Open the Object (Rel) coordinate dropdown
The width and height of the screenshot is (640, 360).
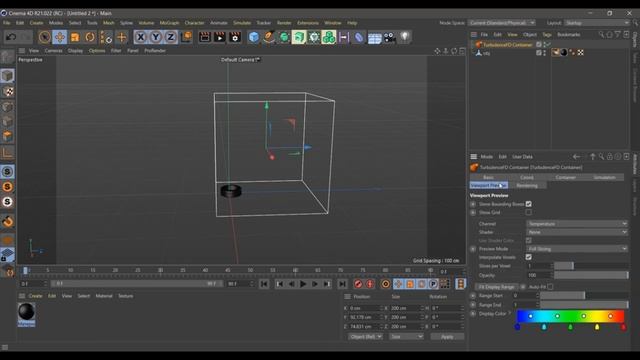(365, 337)
